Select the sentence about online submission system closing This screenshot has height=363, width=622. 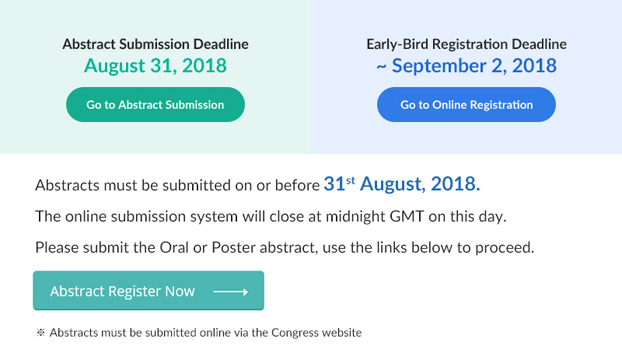pyautogui.click(x=271, y=217)
